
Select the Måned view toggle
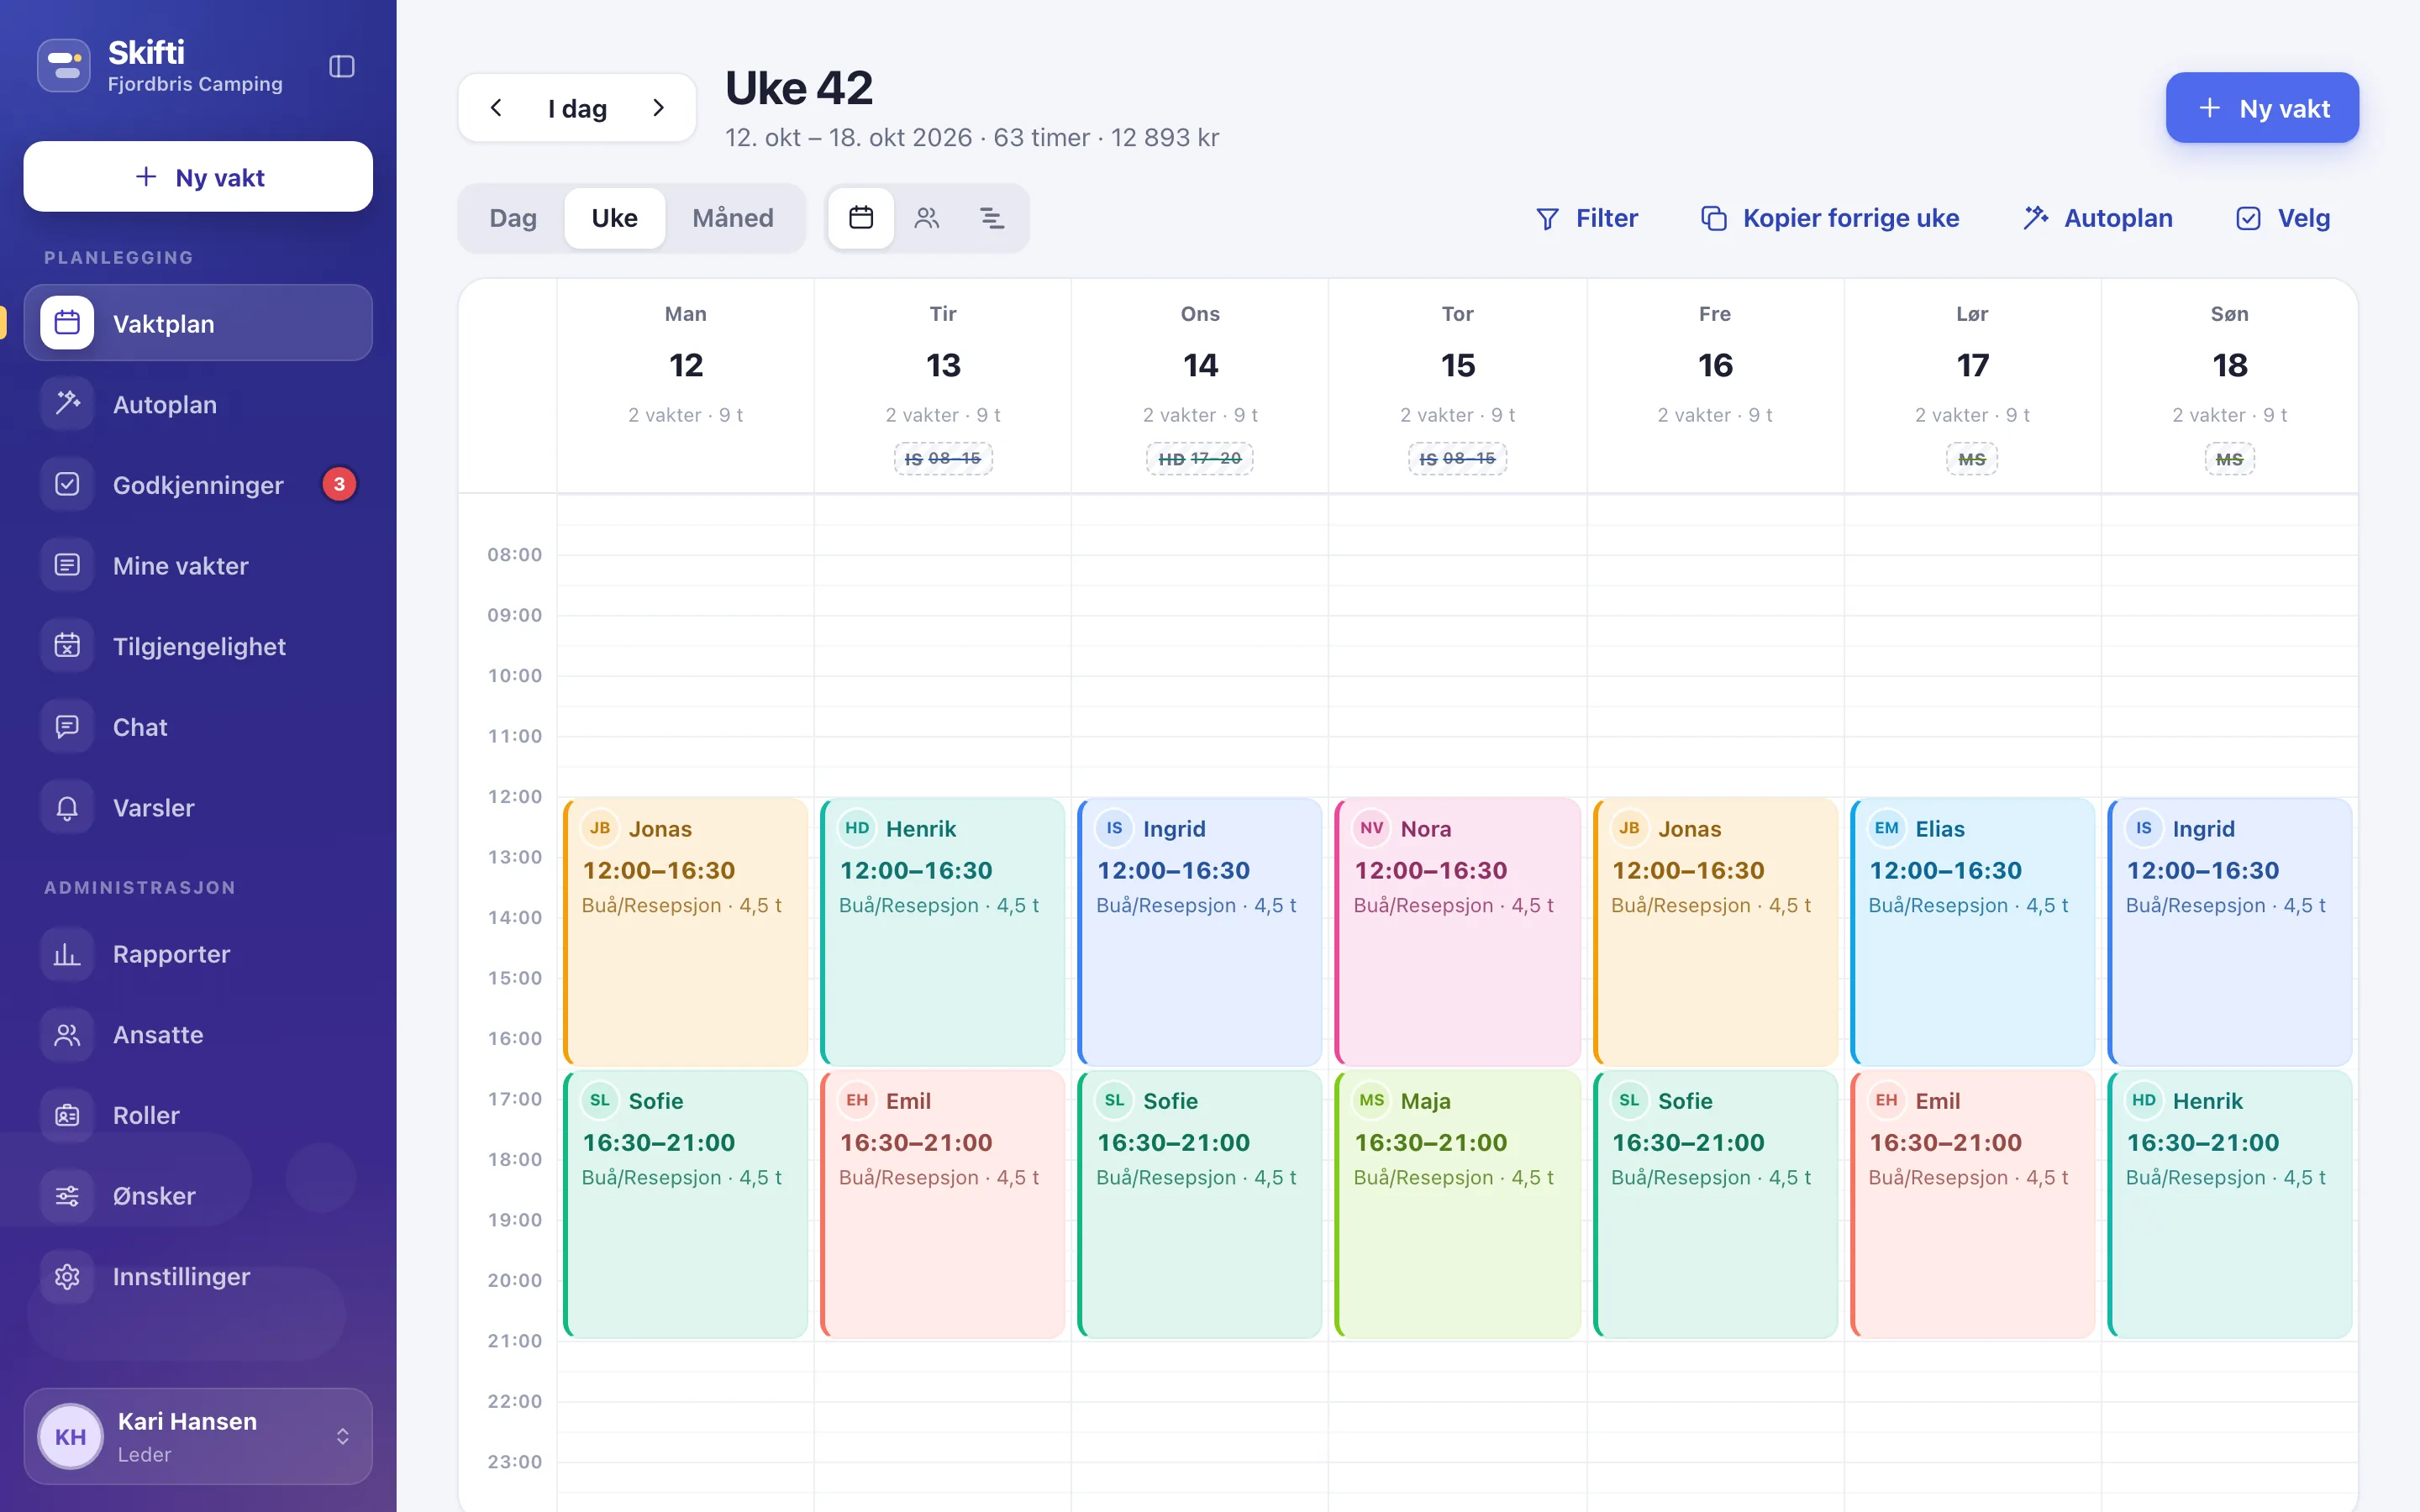(x=733, y=218)
